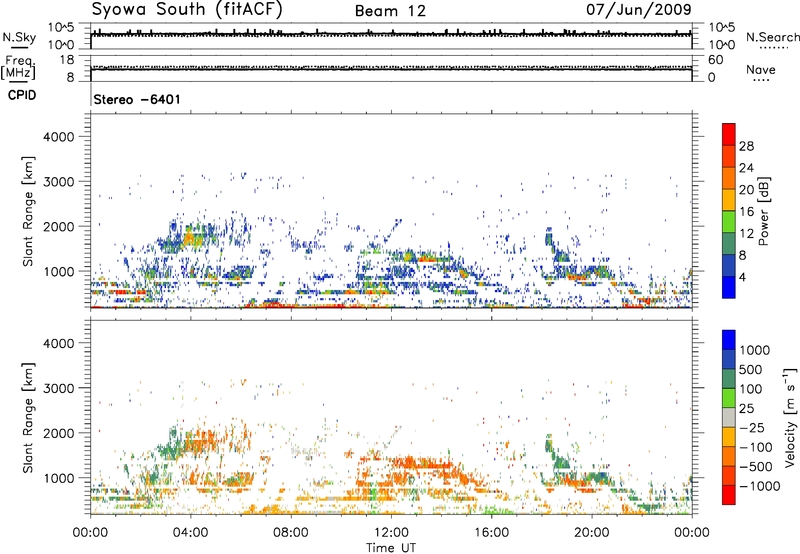Click the 'Beam 12' label
This screenshot has height=554, width=800.
click(390, 11)
